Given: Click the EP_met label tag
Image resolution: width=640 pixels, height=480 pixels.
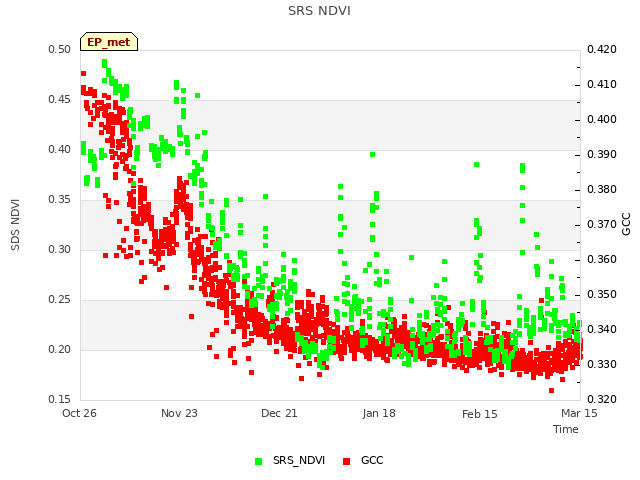Looking at the screenshot, I should tap(109, 42).
